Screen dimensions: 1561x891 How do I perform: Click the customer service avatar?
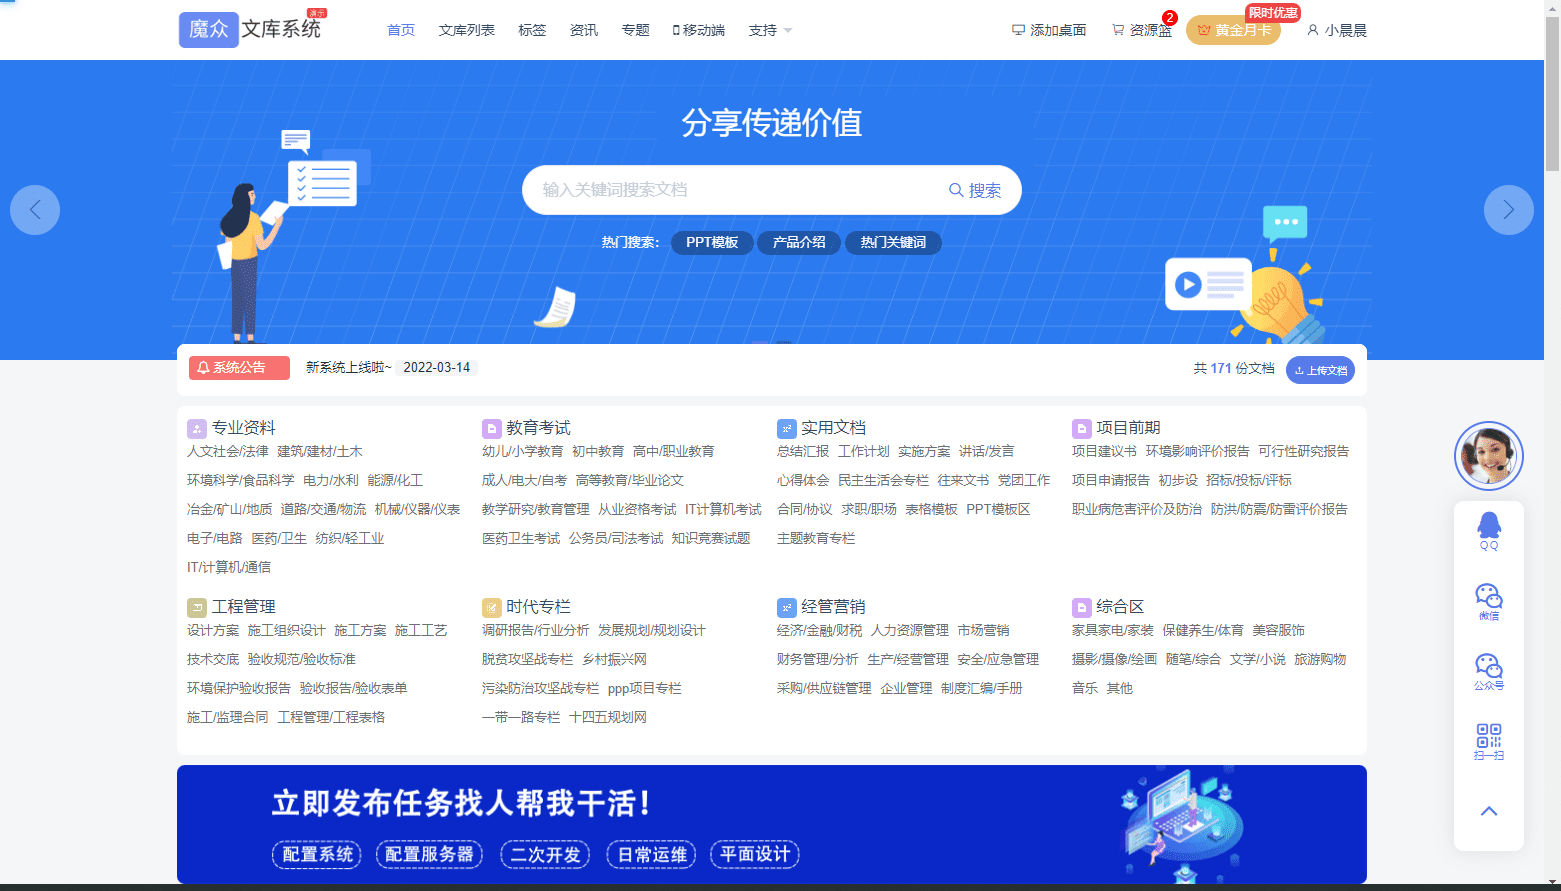1488,456
